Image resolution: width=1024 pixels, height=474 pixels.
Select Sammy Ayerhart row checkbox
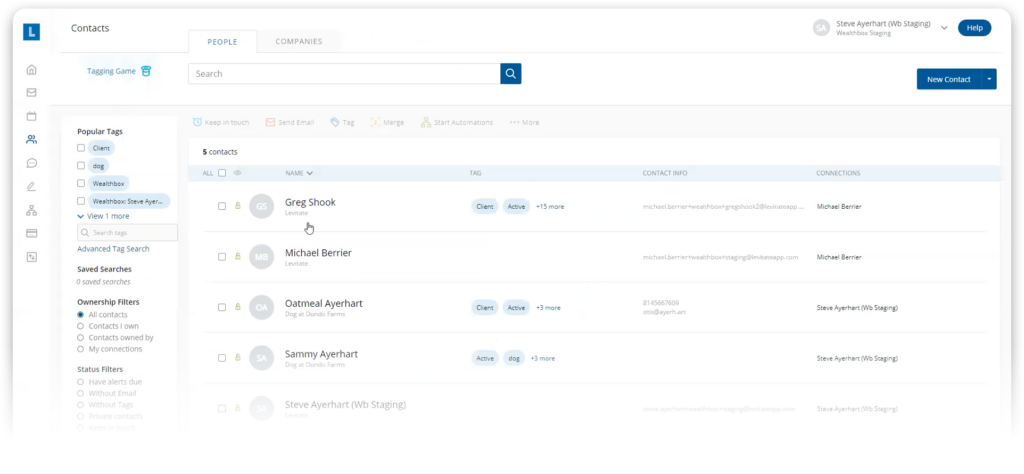coord(222,358)
